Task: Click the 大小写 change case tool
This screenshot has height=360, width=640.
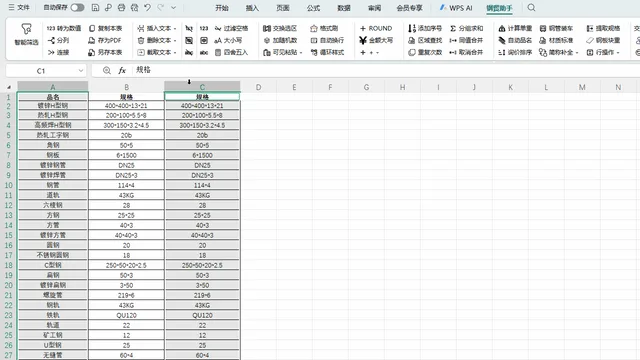Action: click(228, 40)
